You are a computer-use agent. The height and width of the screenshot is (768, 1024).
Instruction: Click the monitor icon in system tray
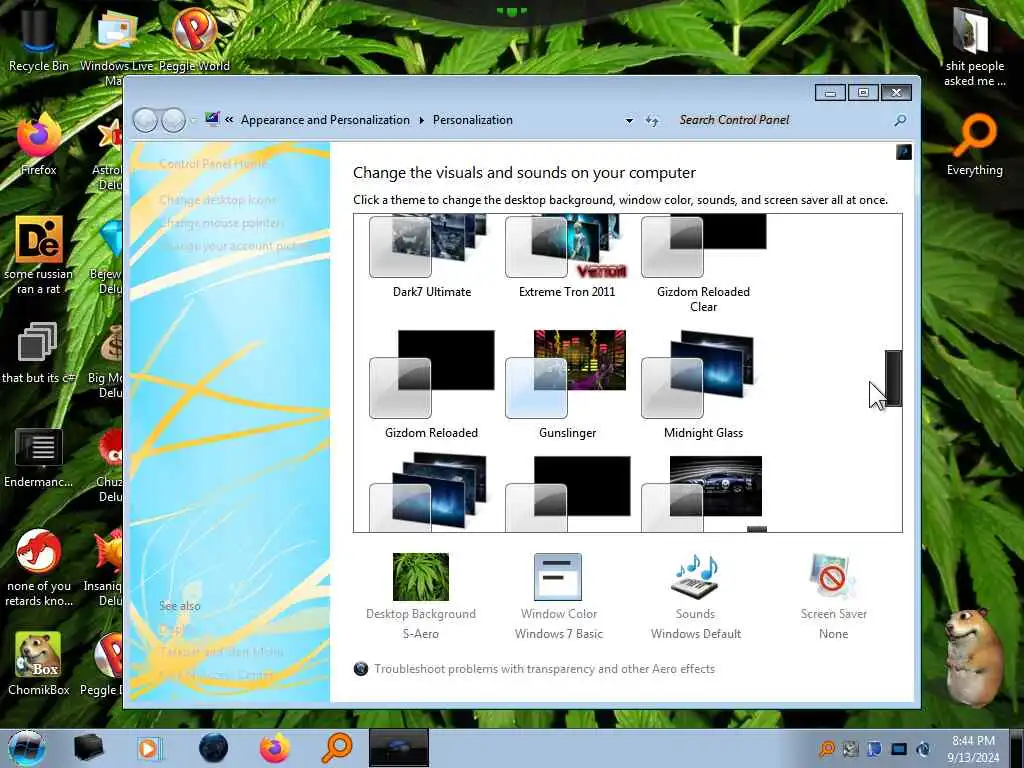899,749
